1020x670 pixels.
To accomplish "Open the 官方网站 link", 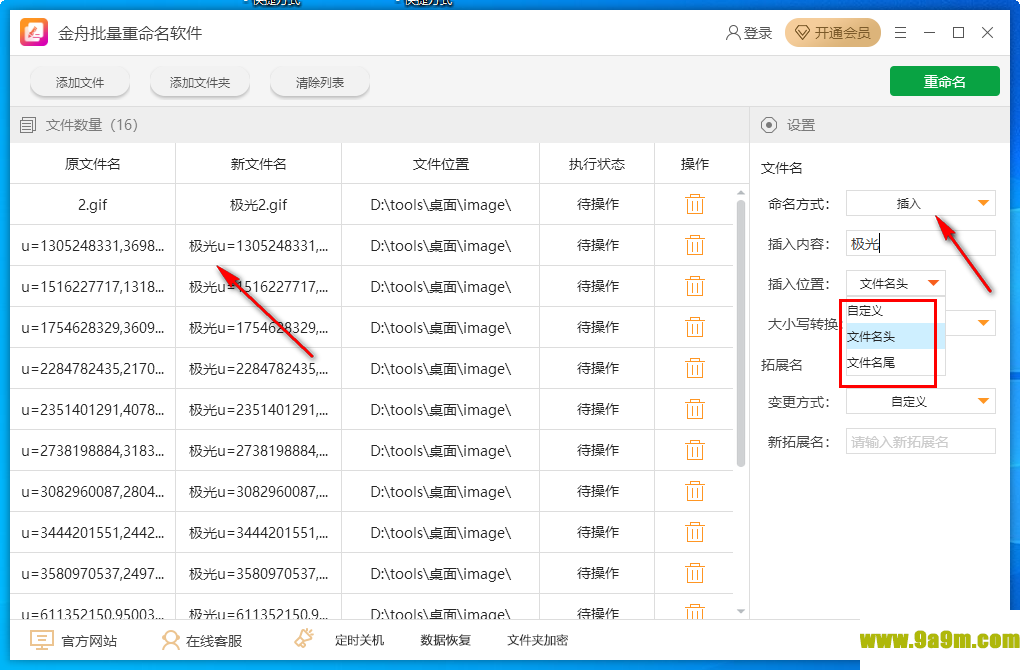I will 89,641.
